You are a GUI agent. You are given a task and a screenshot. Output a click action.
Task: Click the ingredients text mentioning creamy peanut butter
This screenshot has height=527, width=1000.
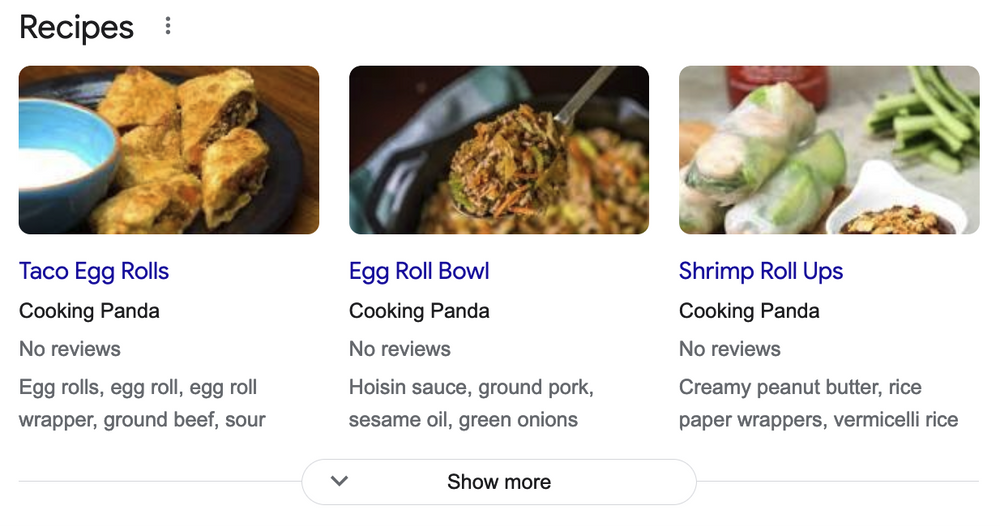(x=817, y=404)
